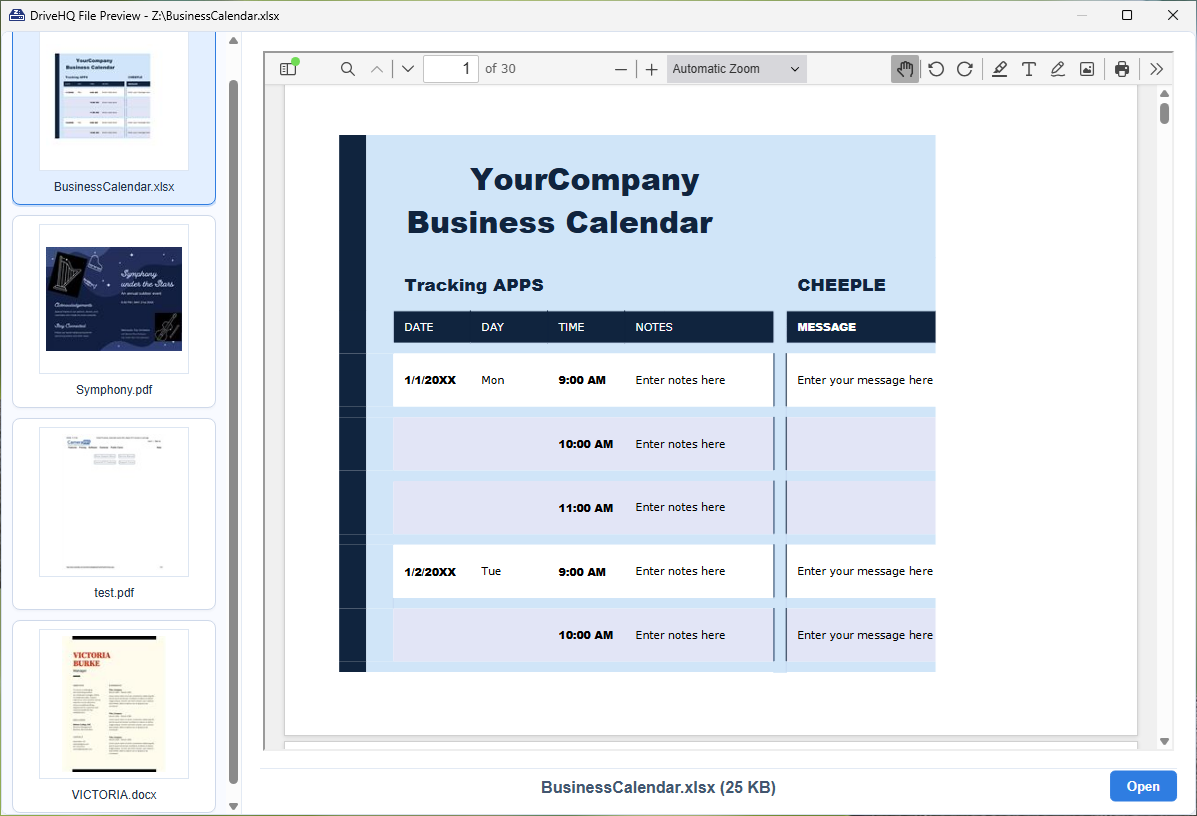This screenshot has width=1197, height=816.
Task: Click the '11:00 AM' time cell
Action: (586, 508)
